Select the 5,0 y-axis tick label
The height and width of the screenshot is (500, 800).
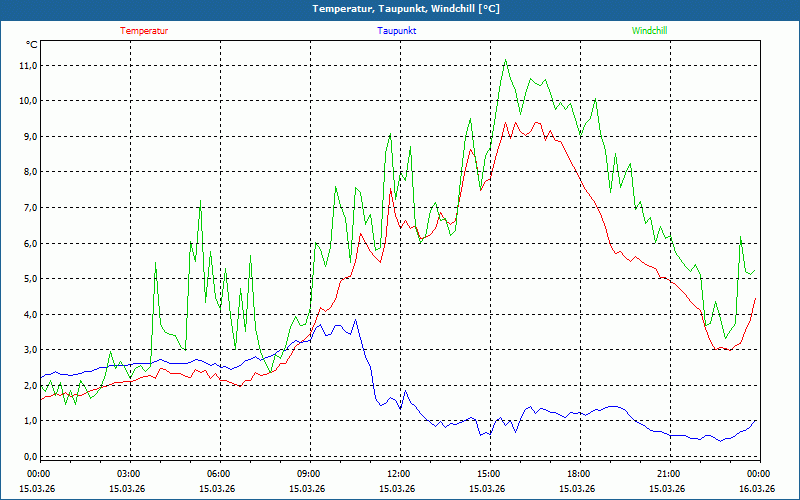tap(29, 279)
